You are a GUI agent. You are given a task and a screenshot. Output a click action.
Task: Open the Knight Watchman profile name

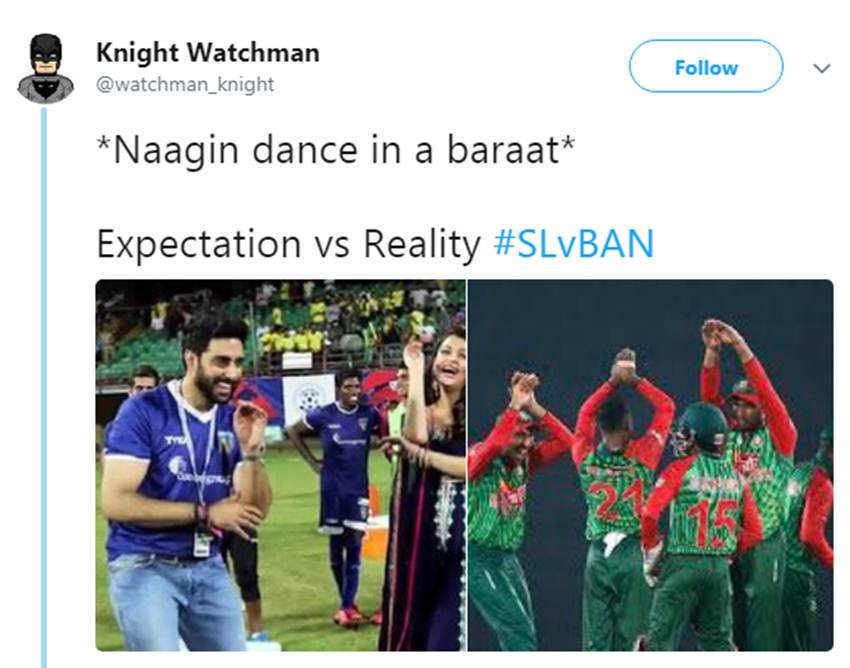click(208, 53)
